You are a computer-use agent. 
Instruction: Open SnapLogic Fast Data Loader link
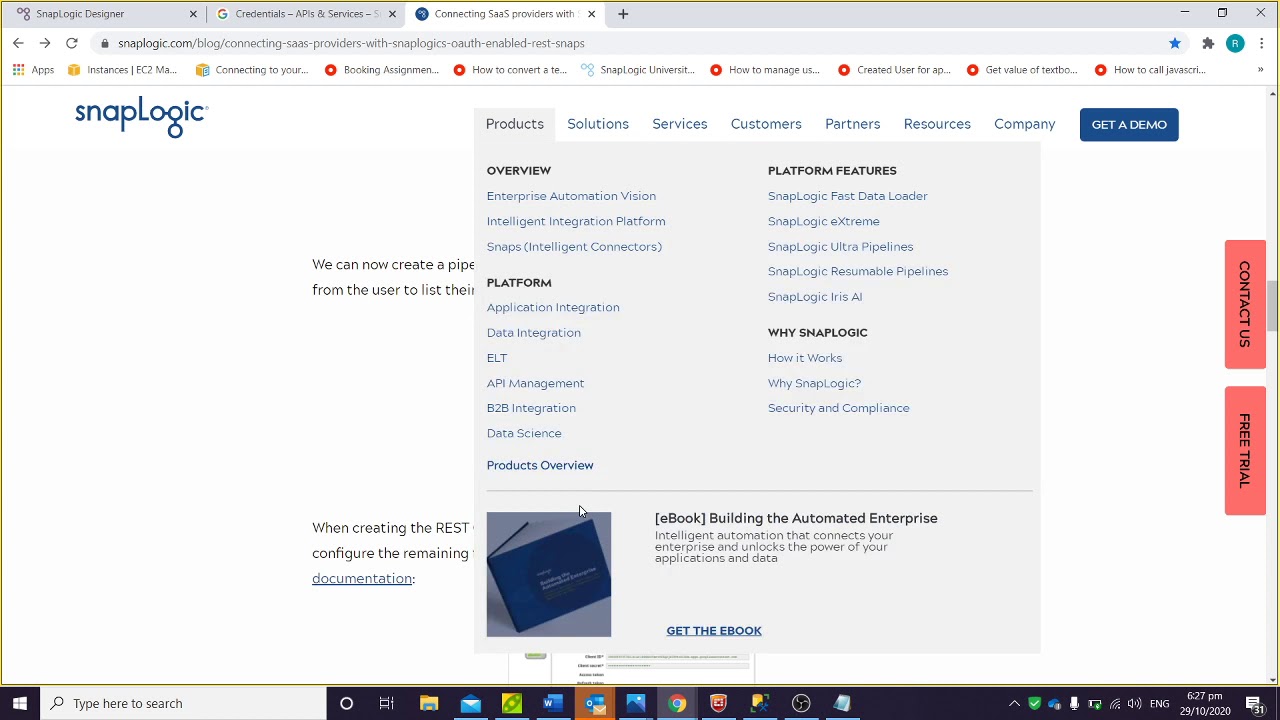coord(848,196)
